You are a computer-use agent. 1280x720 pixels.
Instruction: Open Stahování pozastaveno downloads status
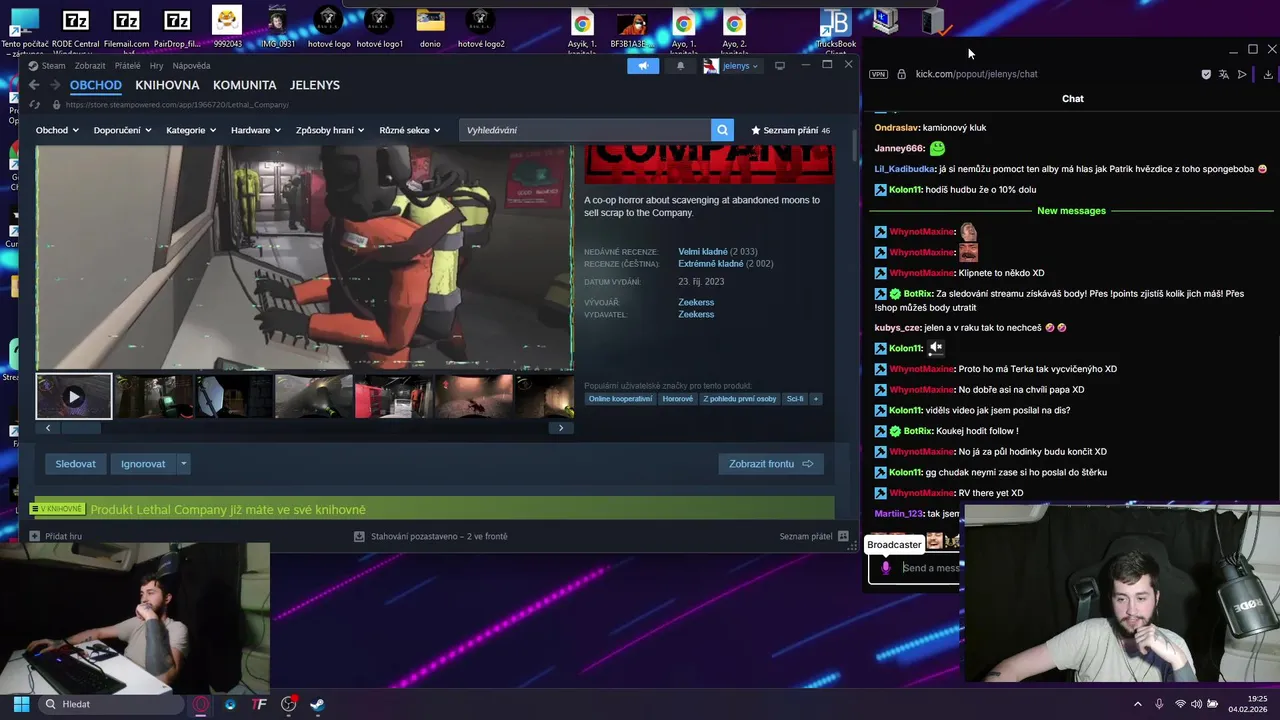click(432, 536)
